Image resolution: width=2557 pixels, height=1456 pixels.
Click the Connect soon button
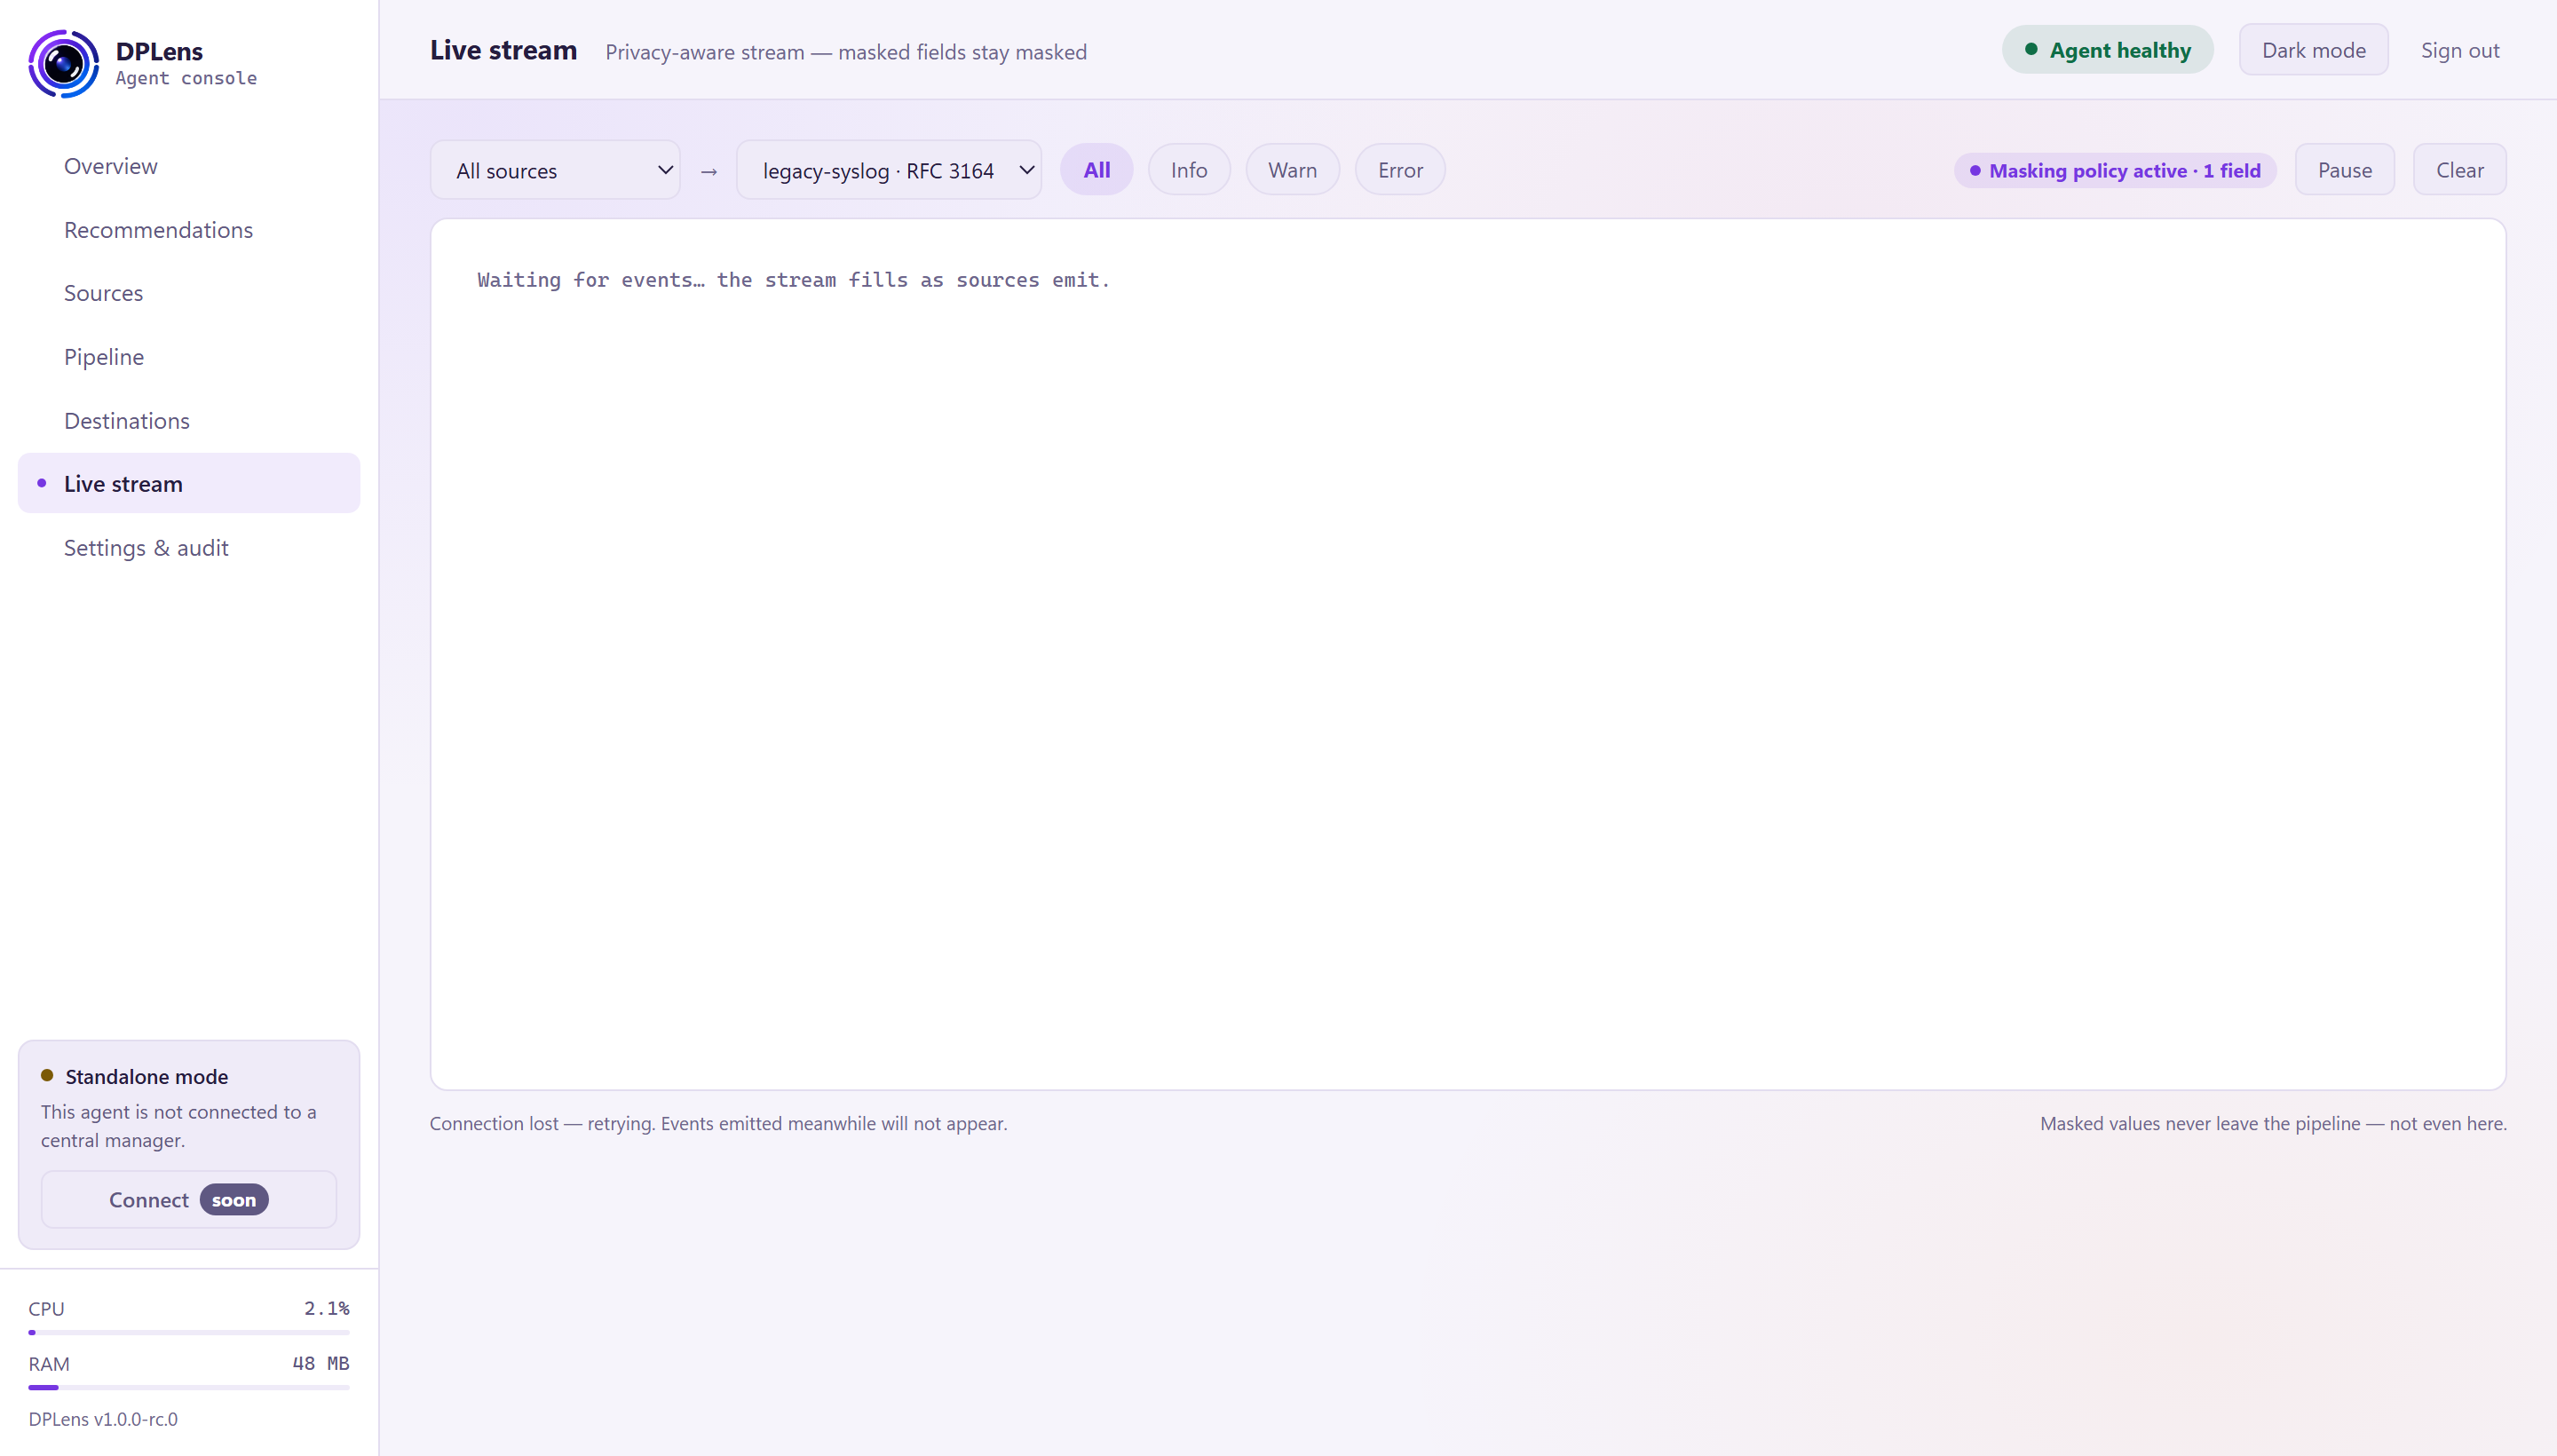[188, 1199]
